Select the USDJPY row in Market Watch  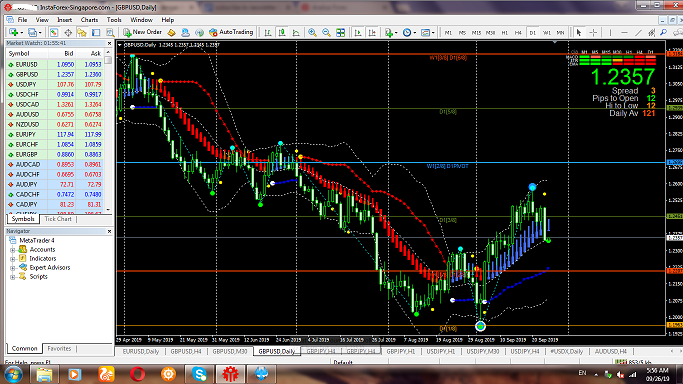pyautogui.click(x=55, y=84)
